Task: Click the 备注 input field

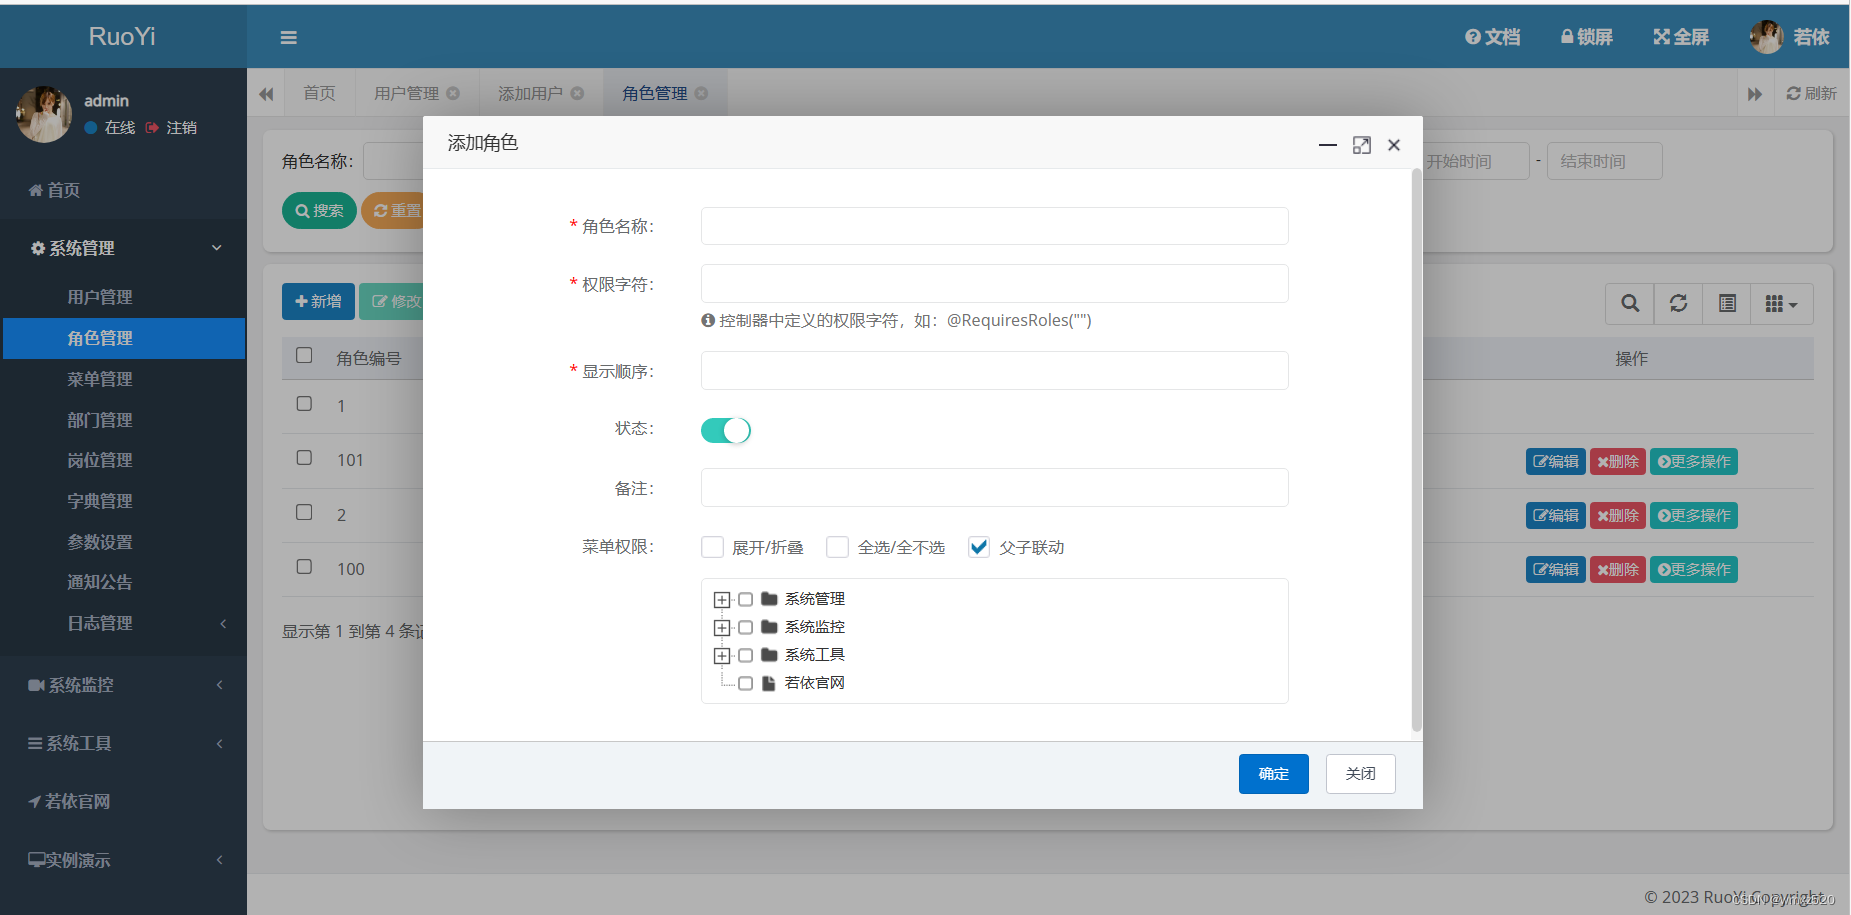Action: point(994,487)
